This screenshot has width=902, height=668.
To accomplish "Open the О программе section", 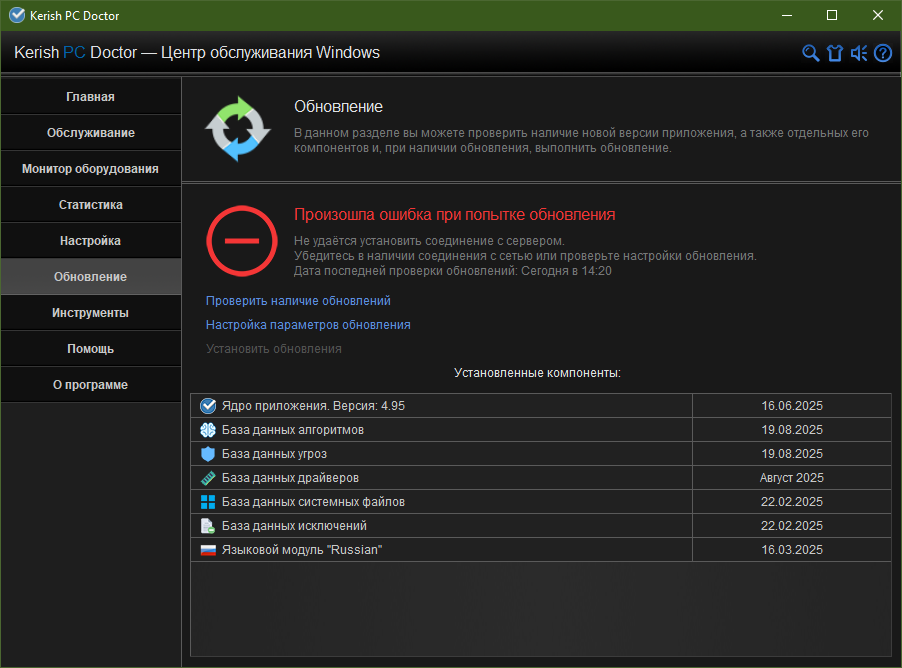I will coord(90,385).
